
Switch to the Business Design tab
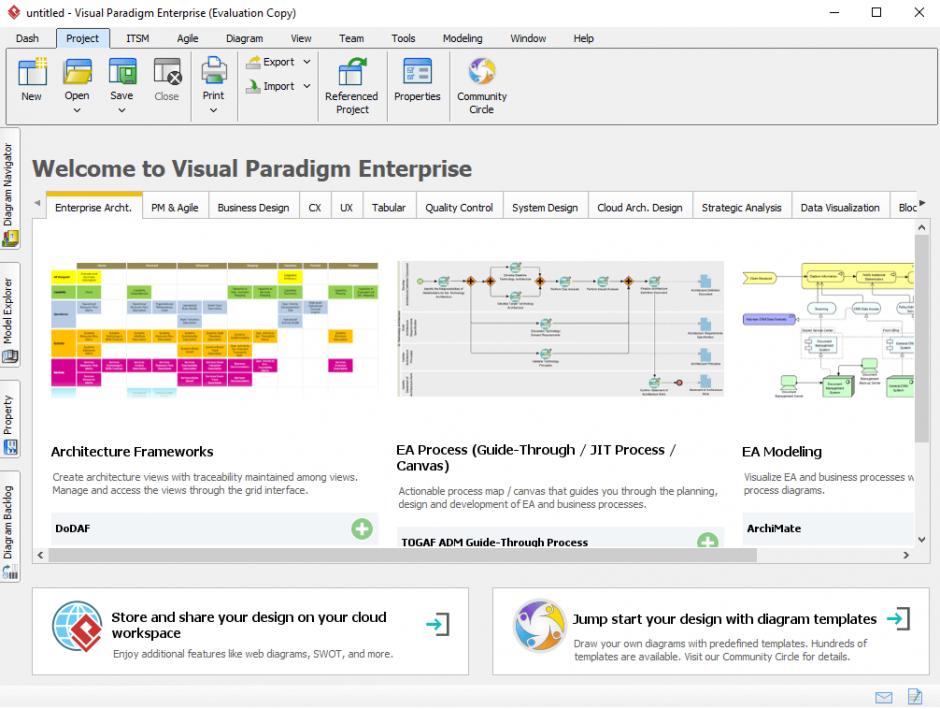[253, 207]
